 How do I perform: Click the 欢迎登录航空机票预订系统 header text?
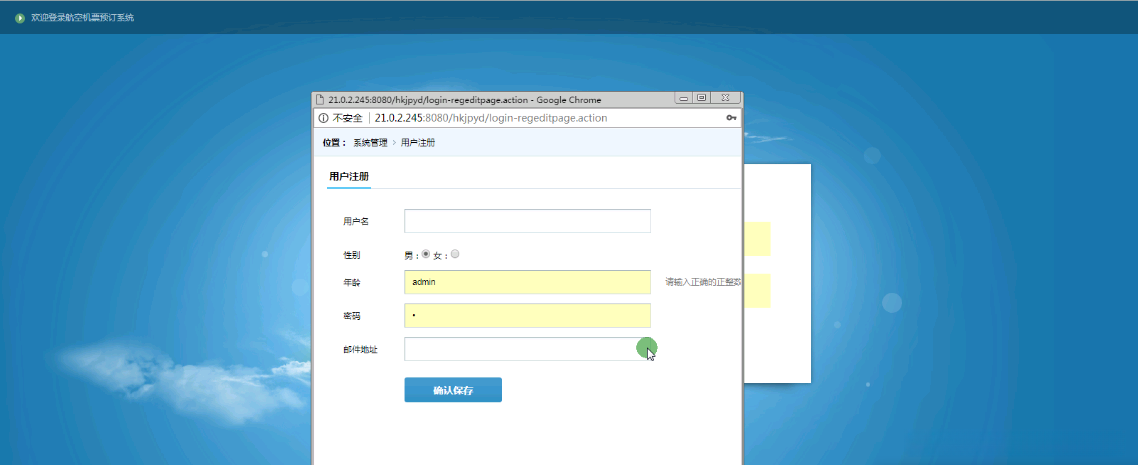83,17
